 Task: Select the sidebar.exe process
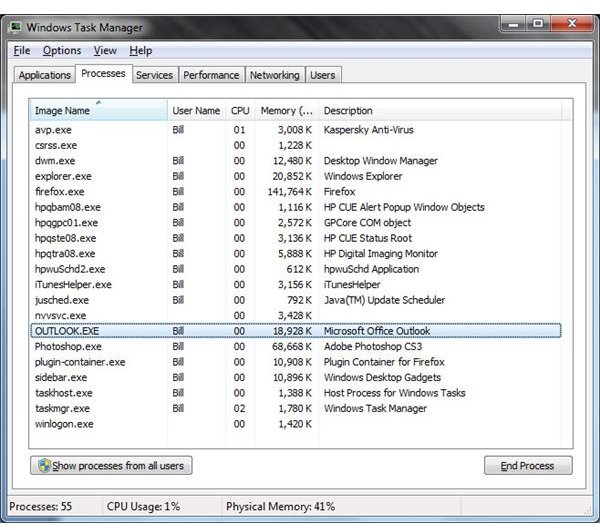tap(295, 378)
